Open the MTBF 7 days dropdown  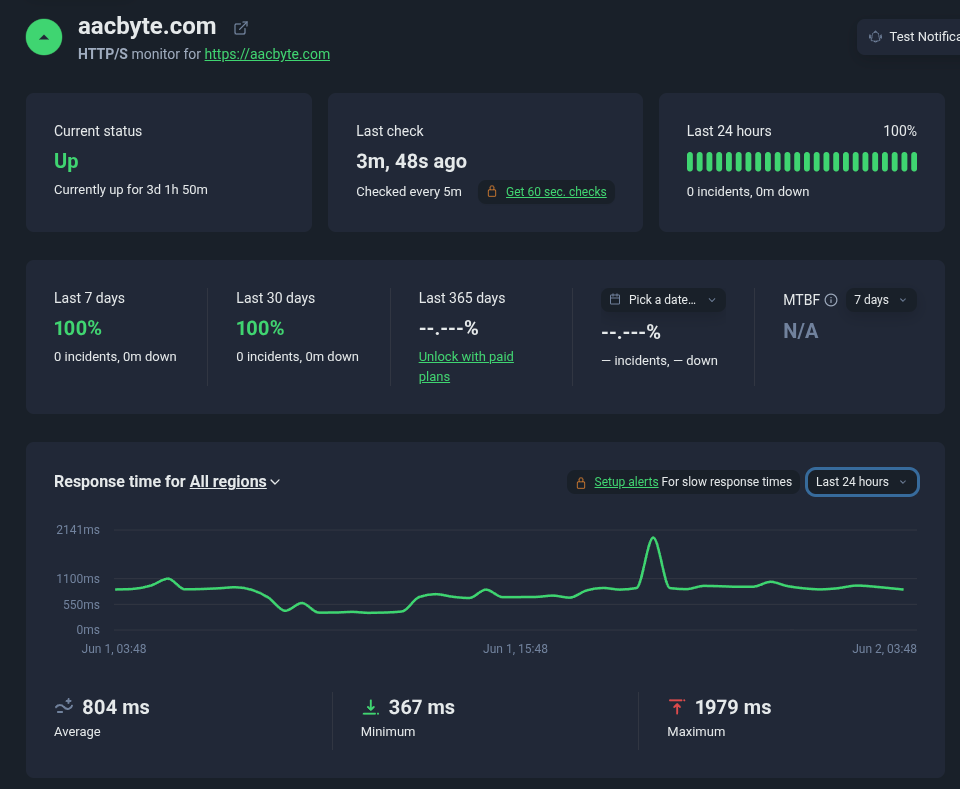click(x=880, y=300)
